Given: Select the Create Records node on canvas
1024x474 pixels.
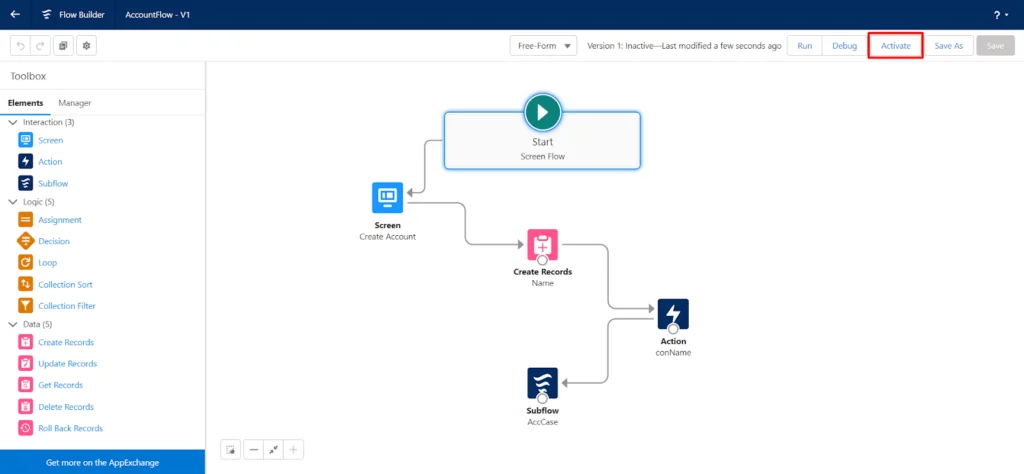Looking at the screenshot, I should pos(542,245).
